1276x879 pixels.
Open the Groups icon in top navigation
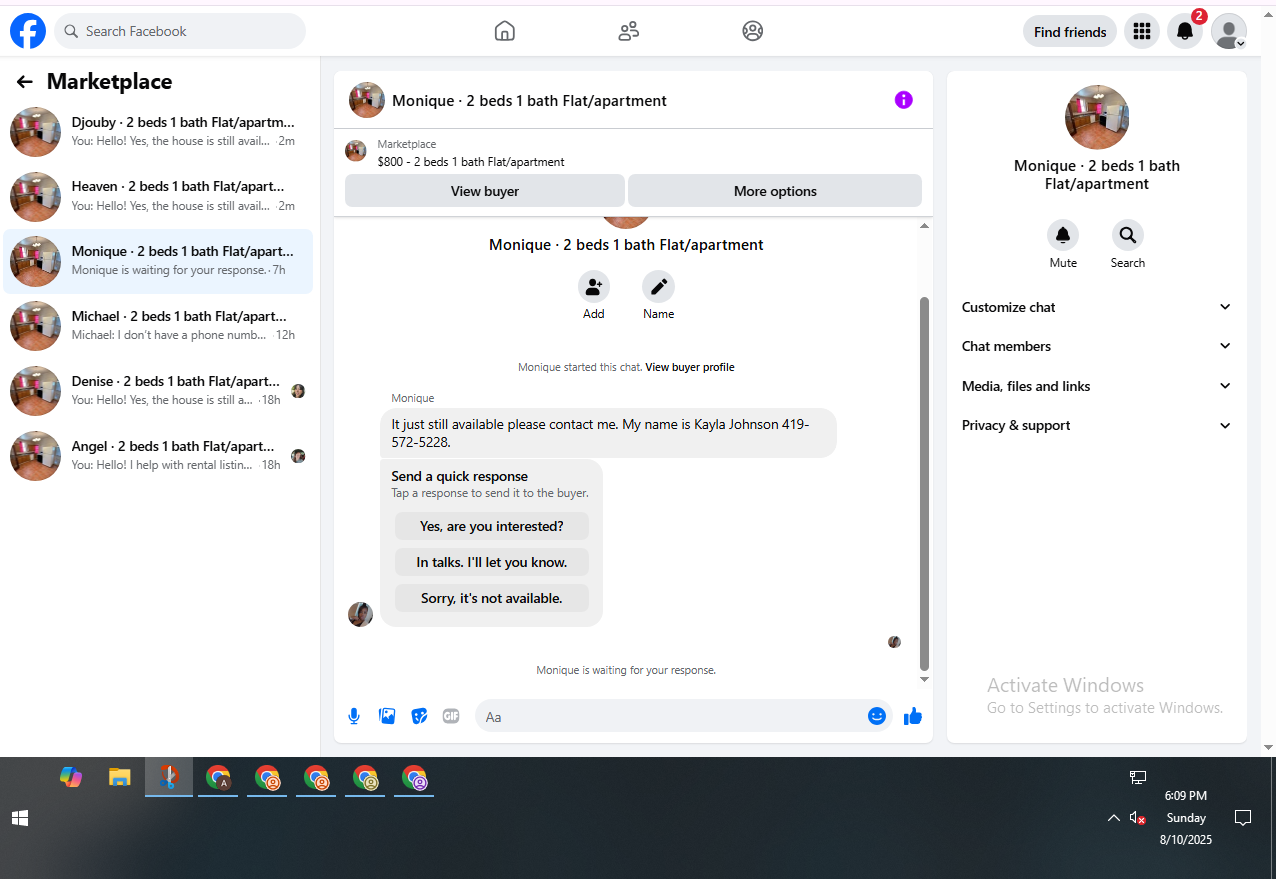[x=753, y=31]
